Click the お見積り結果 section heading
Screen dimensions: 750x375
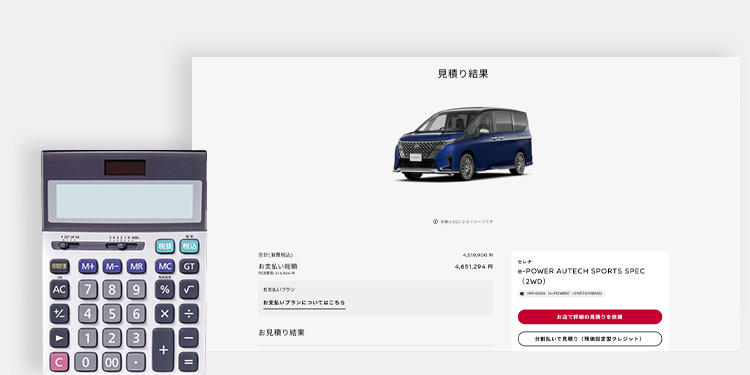(x=281, y=332)
